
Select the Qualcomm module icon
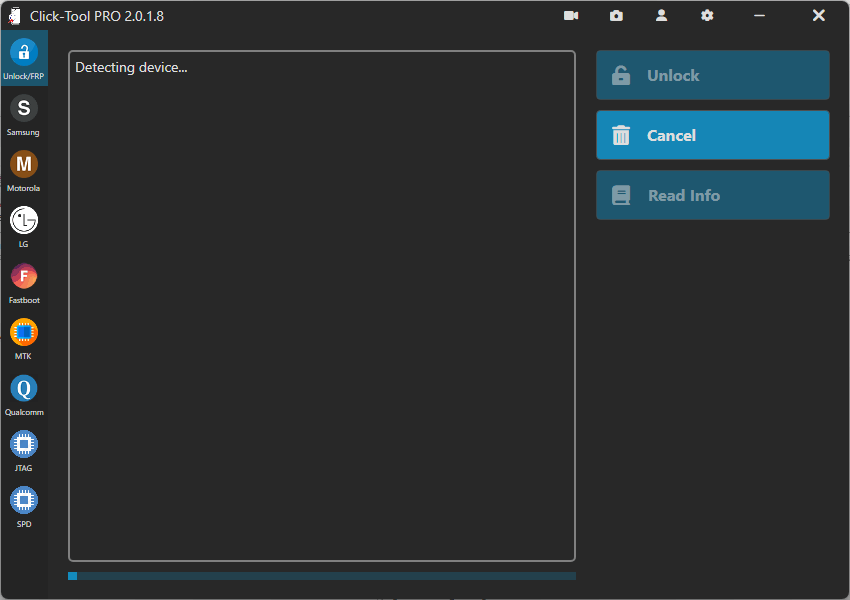click(x=23, y=388)
